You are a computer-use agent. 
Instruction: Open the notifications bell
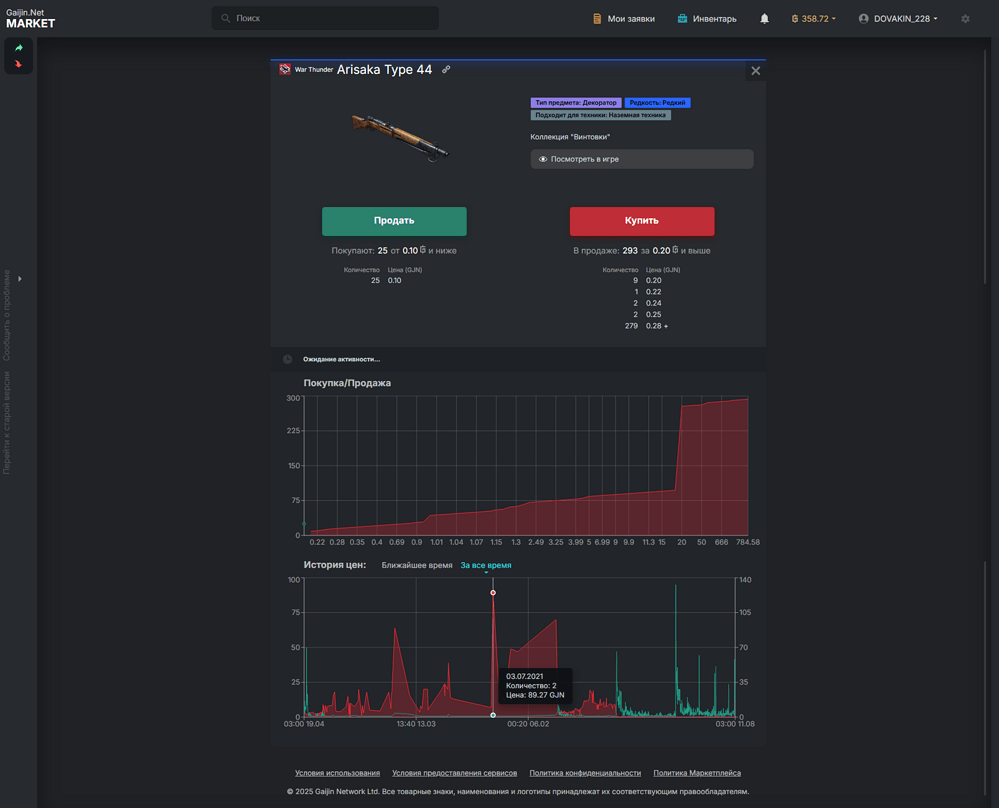(x=764, y=19)
